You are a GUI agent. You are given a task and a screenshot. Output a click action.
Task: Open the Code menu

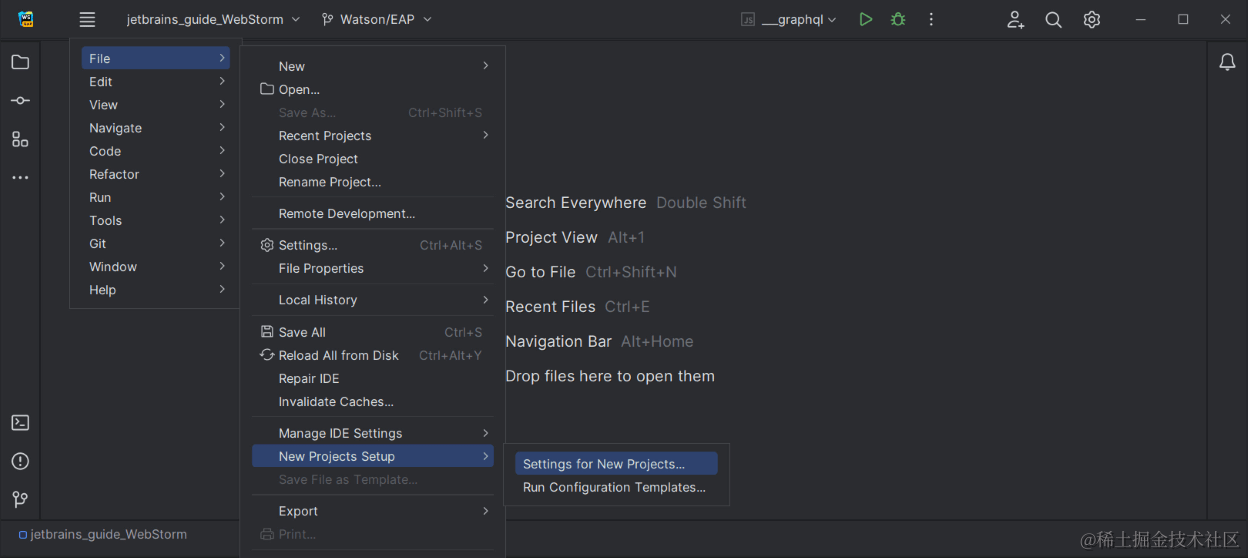coord(155,151)
